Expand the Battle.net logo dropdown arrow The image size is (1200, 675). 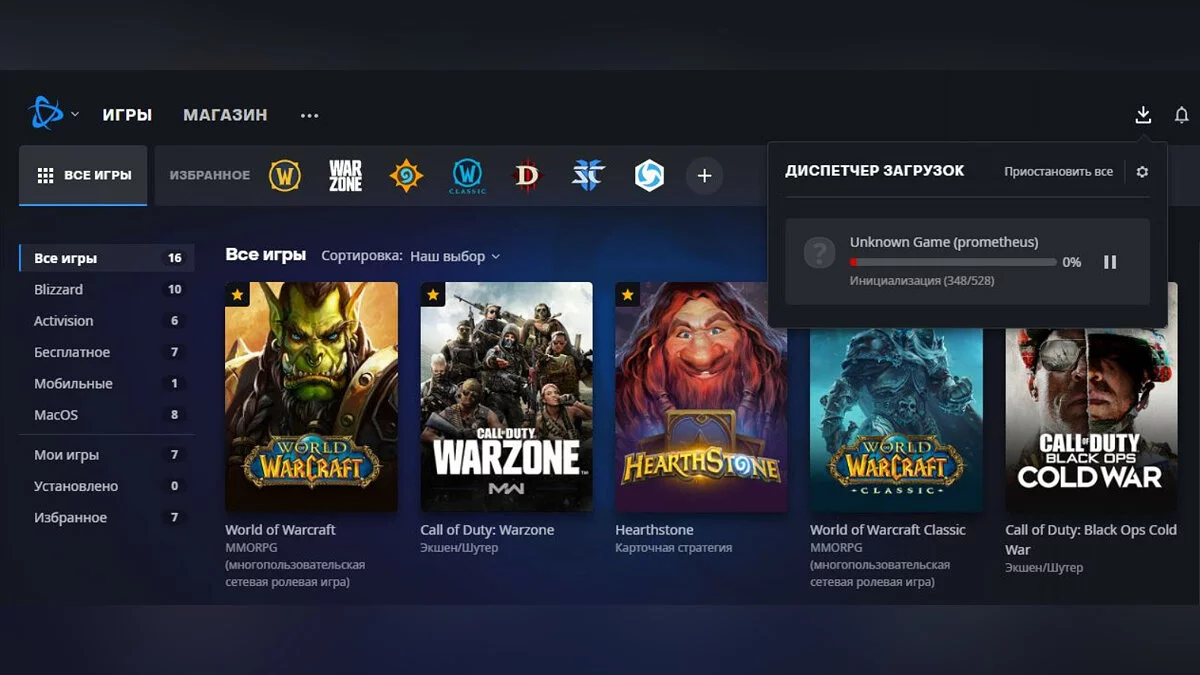pos(74,115)
